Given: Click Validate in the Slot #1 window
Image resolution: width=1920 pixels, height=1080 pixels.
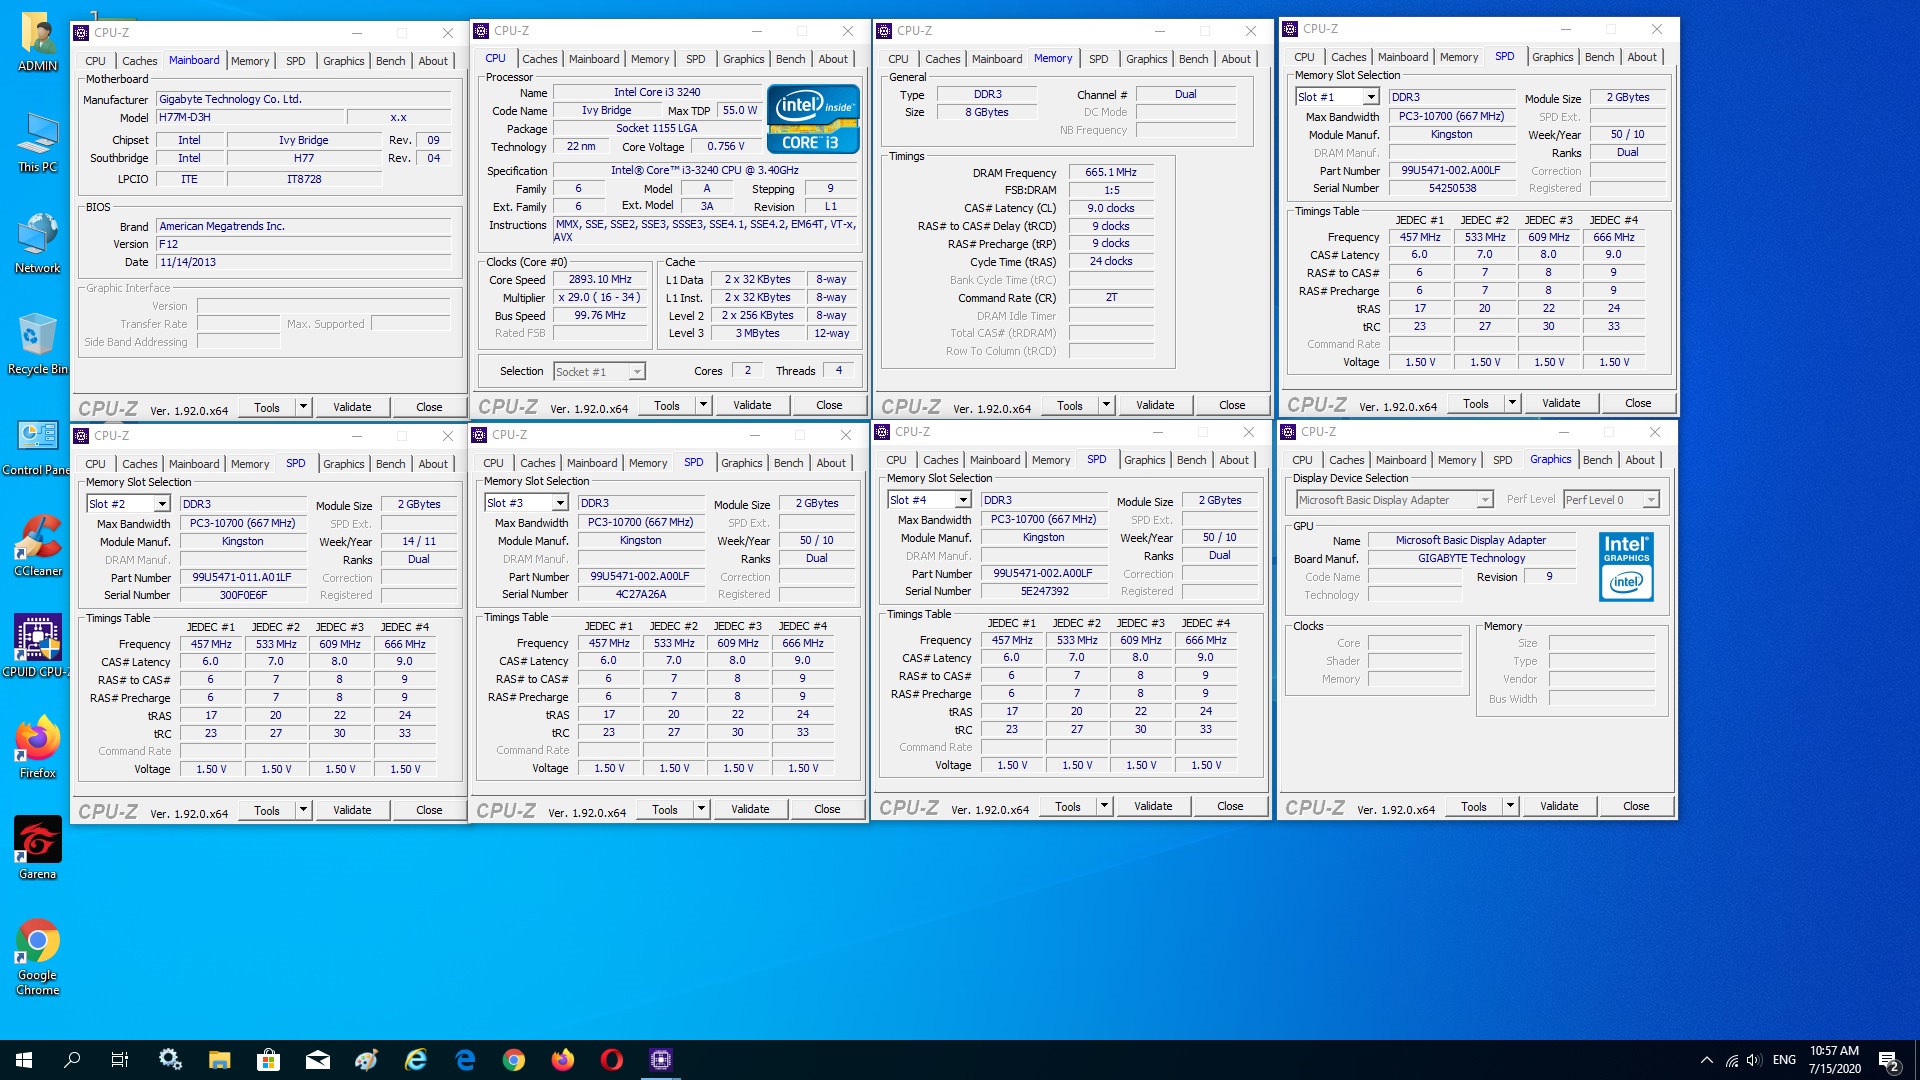Looking at the screenshot, I should tap(1561, 403).
